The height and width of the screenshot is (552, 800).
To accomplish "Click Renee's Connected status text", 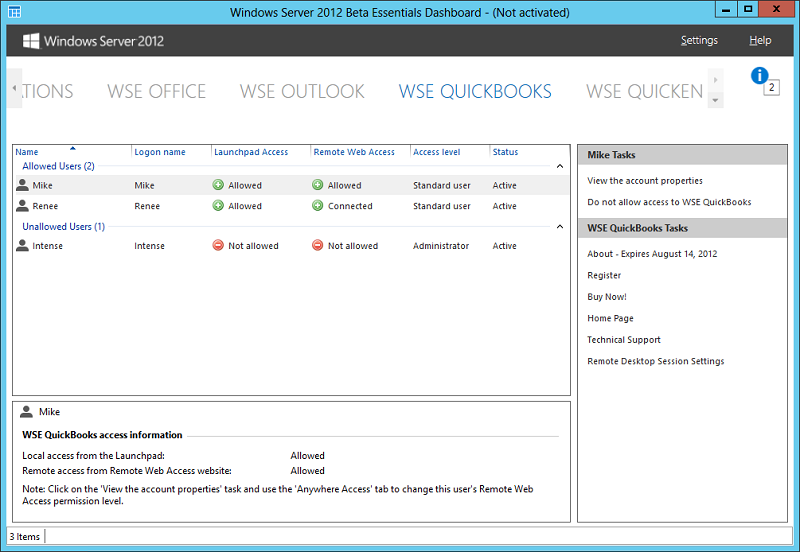I will click(x=350, y=206).
